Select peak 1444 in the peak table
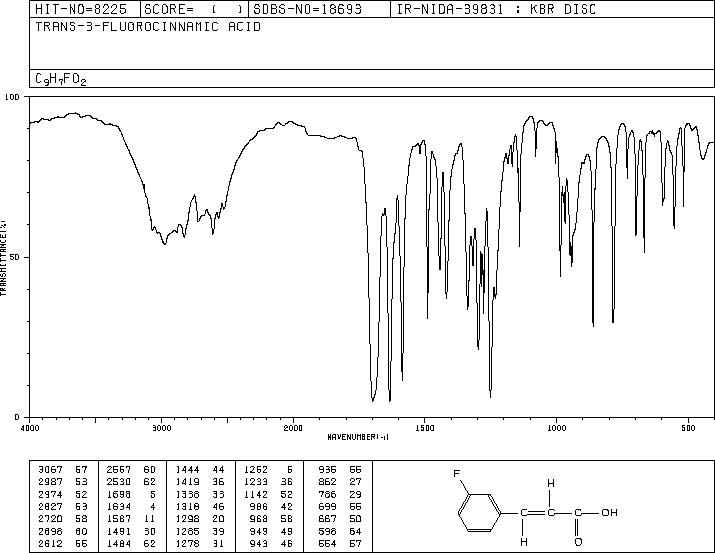This screenshot has height=553, width=715. tap(187, 469)
